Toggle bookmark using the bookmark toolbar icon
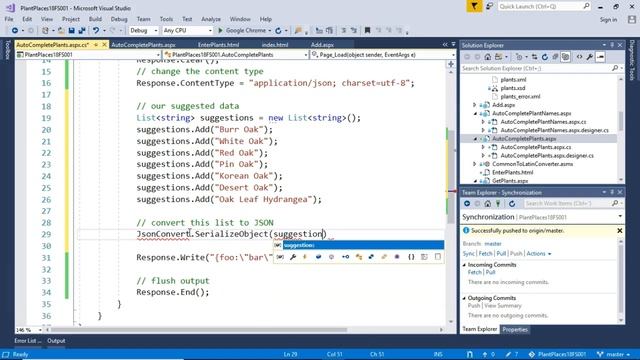 (x=367, y=31)
